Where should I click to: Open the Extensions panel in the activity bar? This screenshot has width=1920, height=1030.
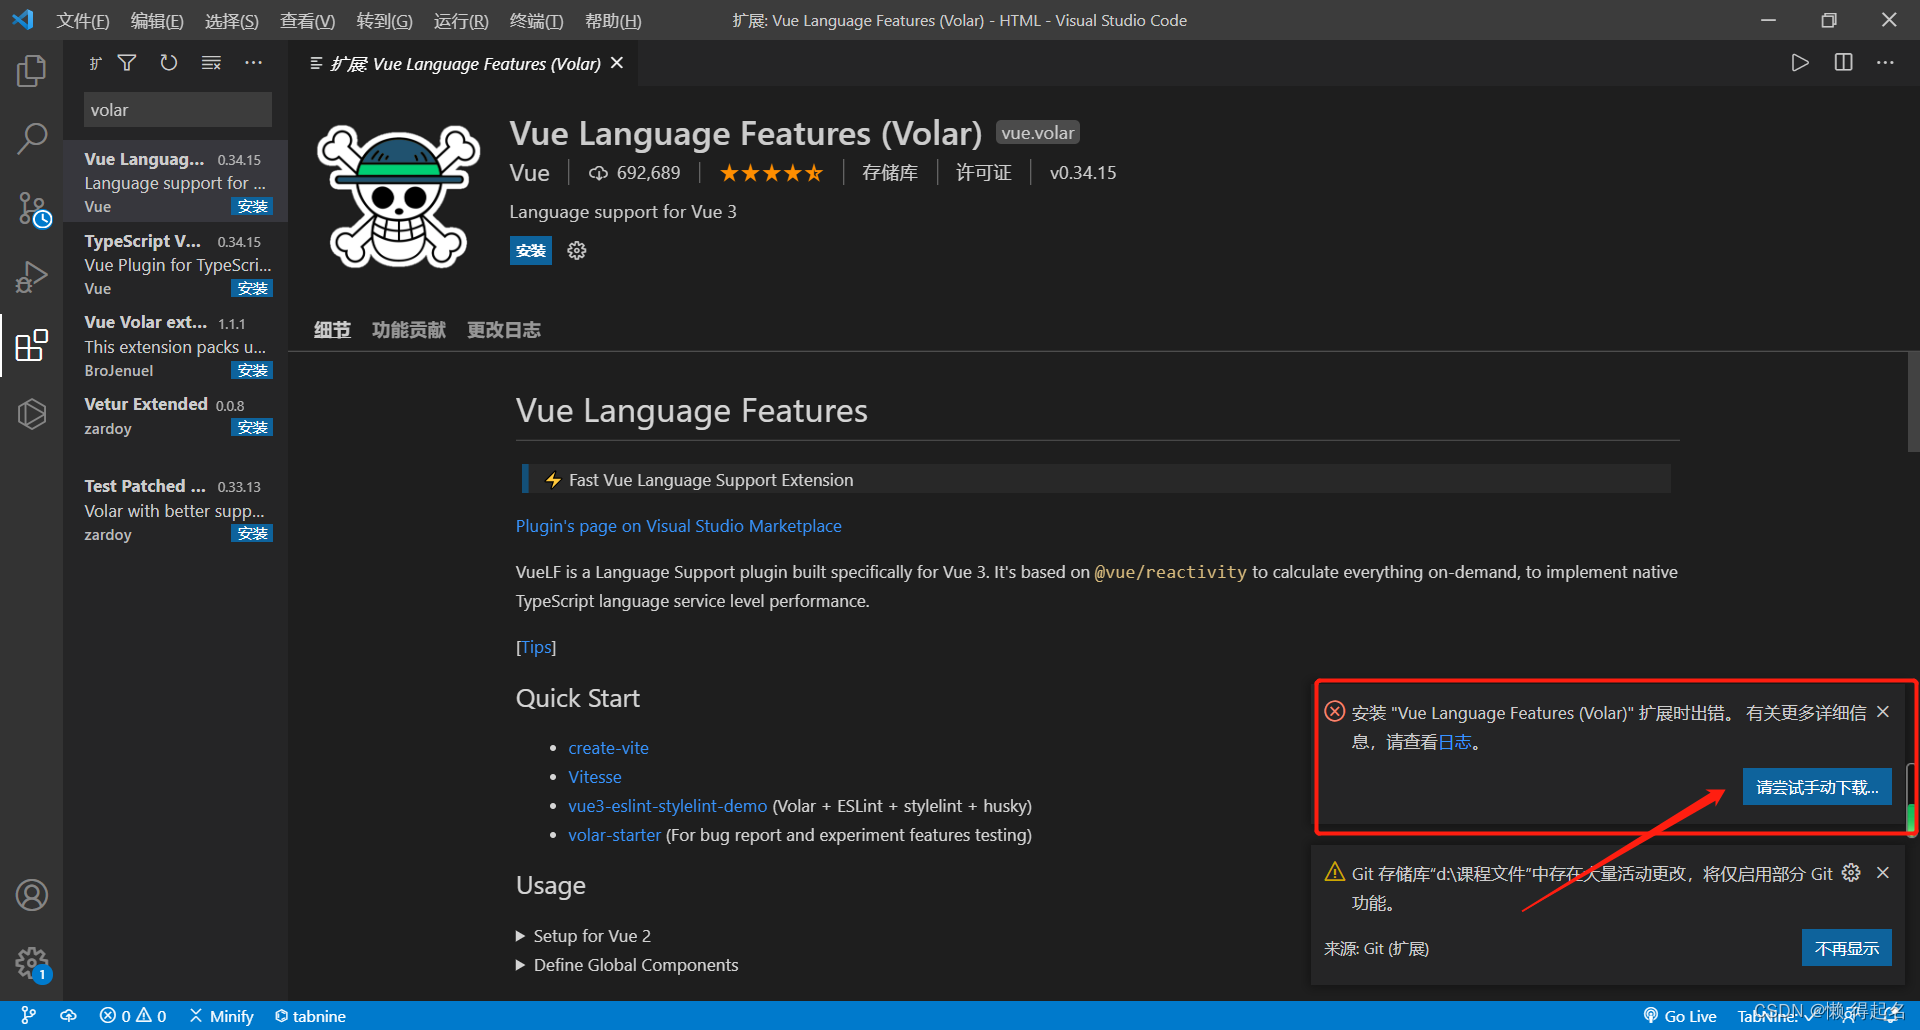coord(31,345)
